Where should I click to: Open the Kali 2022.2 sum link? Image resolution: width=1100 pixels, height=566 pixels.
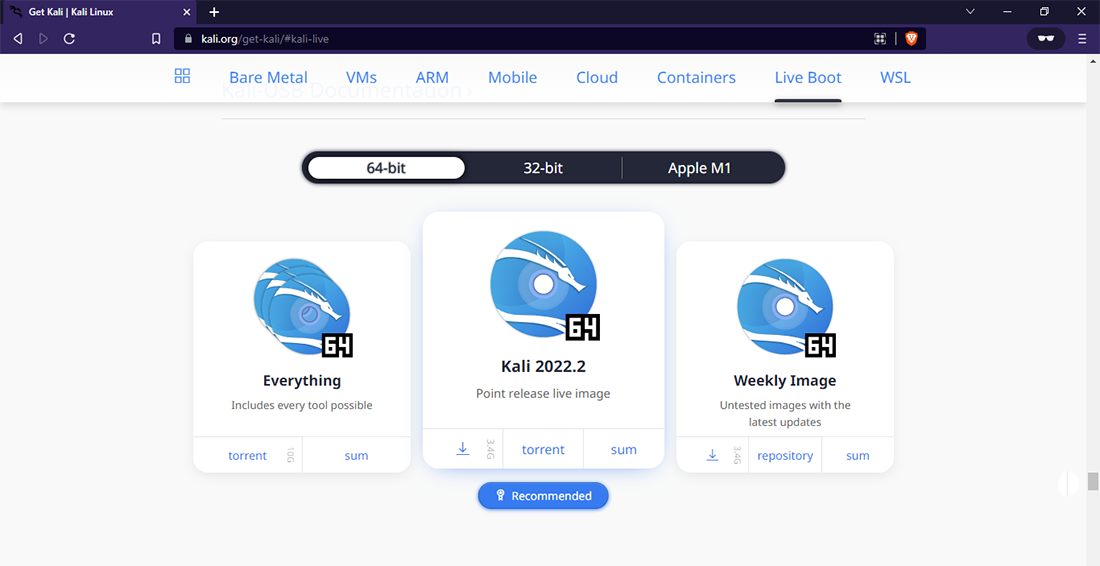624,450
